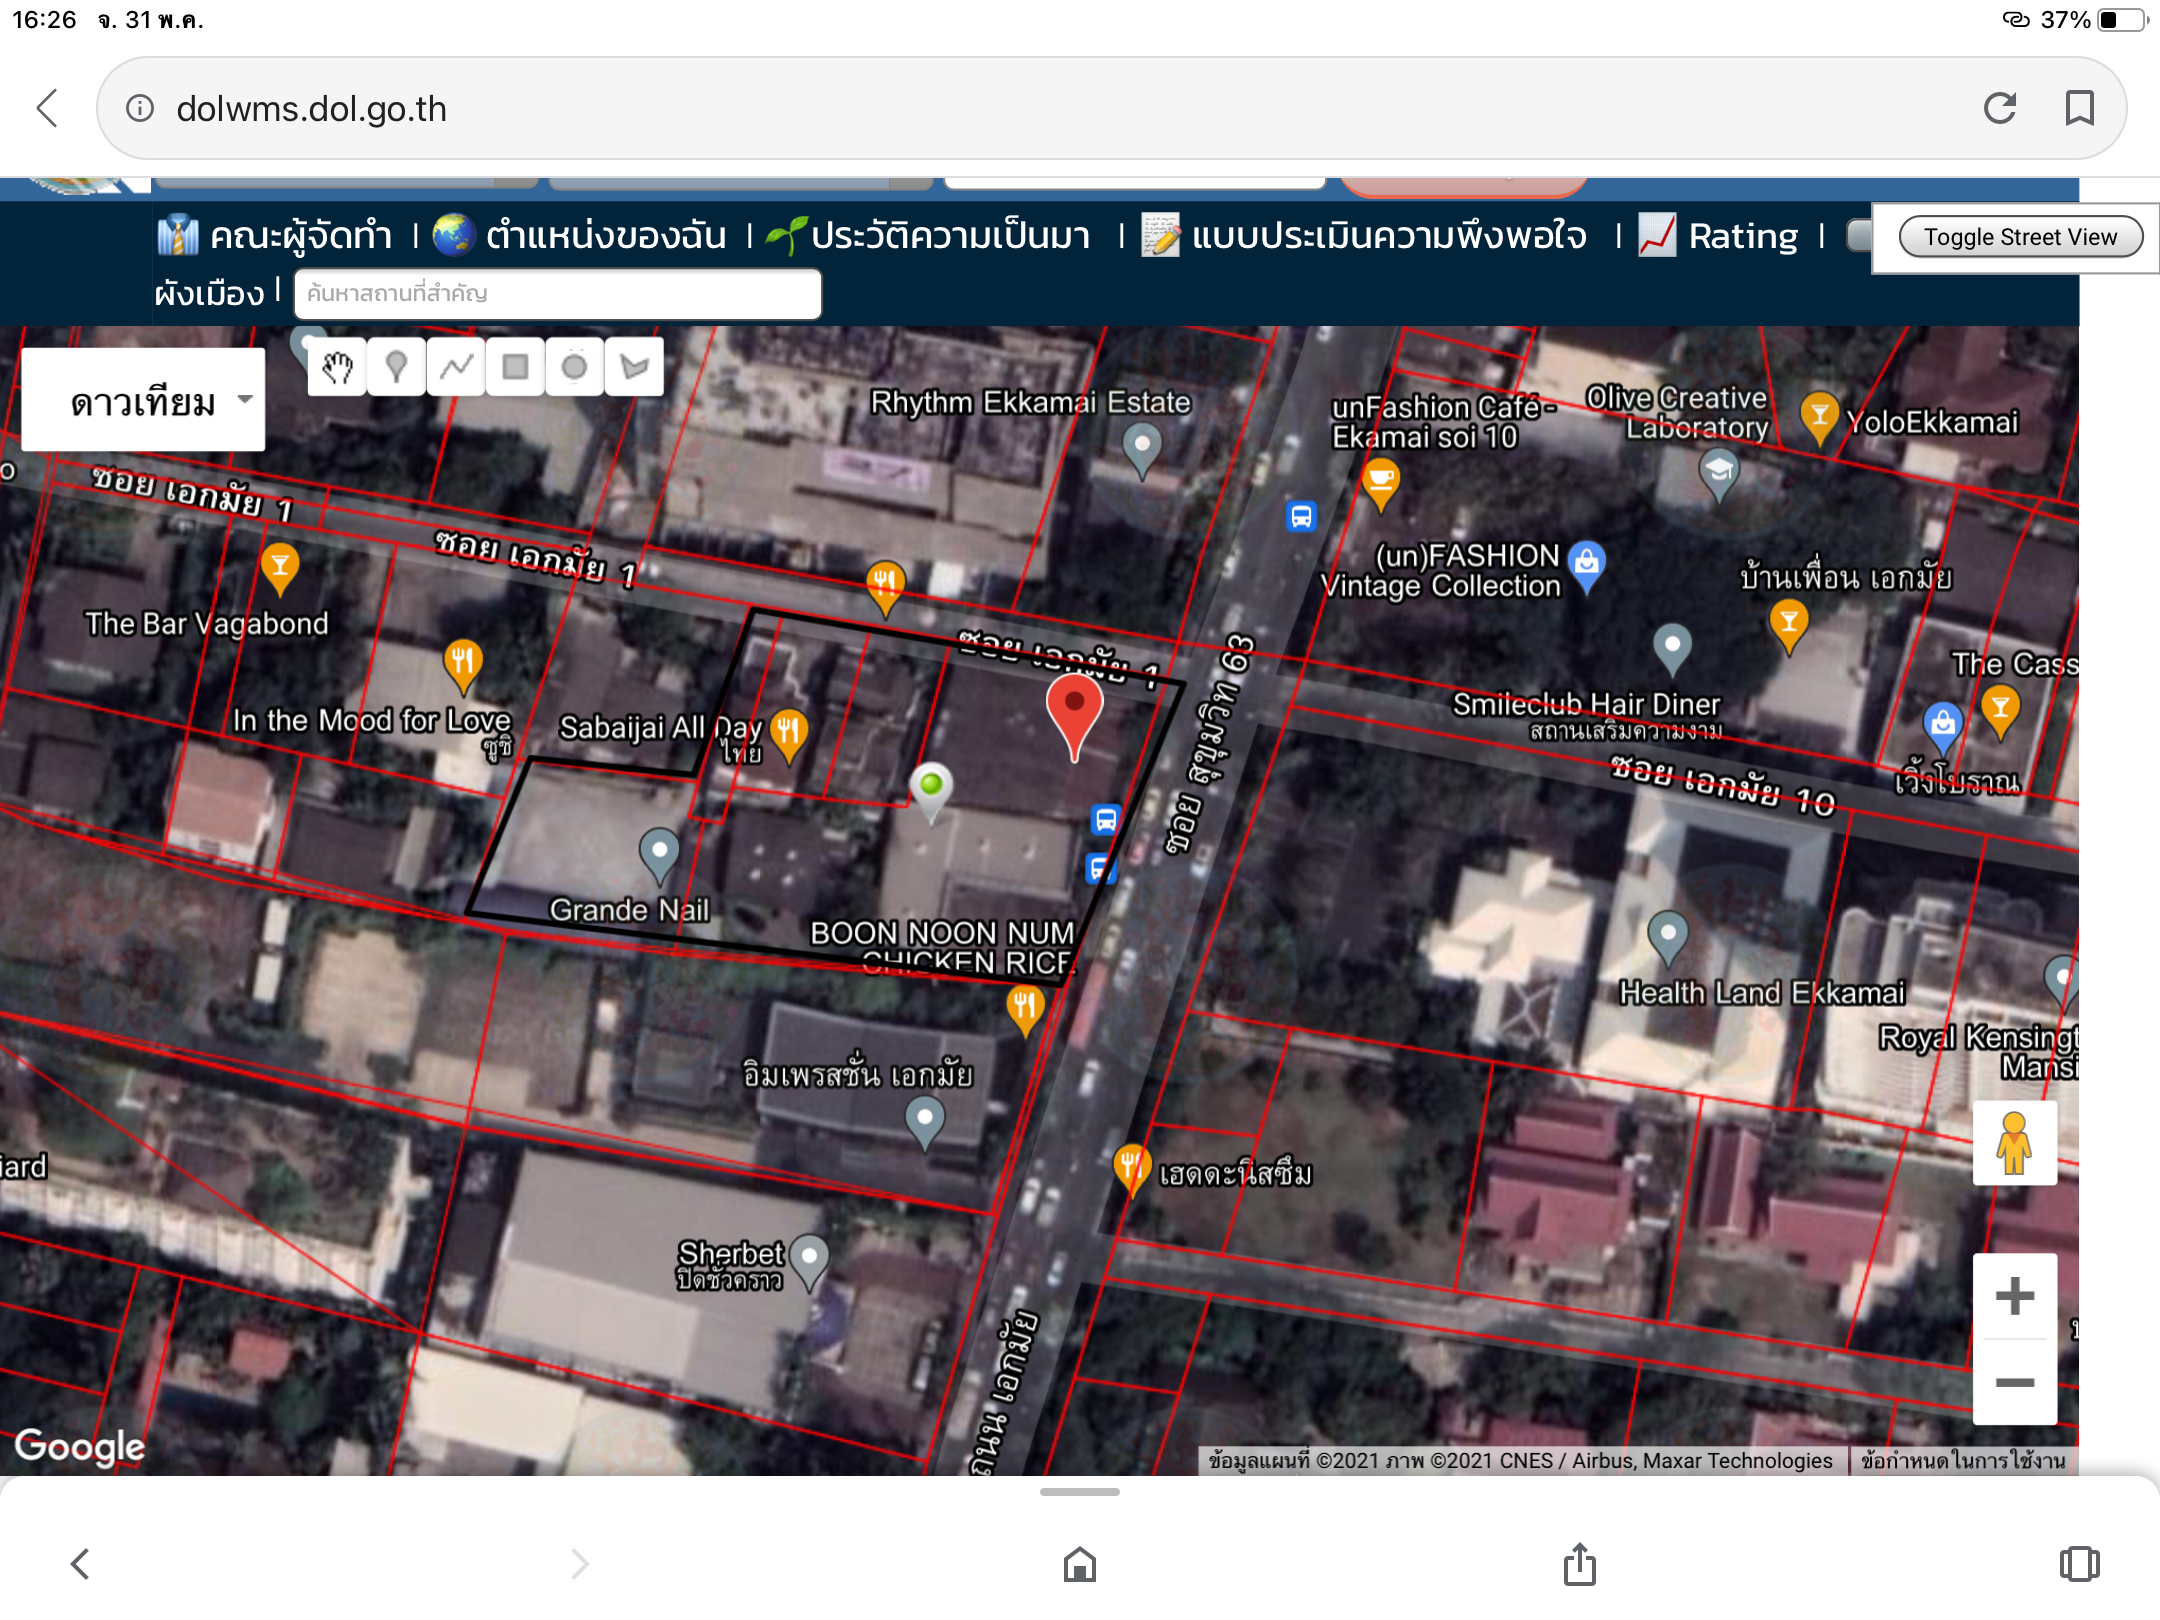Click the (un)FASHION Vintage Collection shop pin
This screenshot has width=2160, height=1620.
click(1587, 567)
